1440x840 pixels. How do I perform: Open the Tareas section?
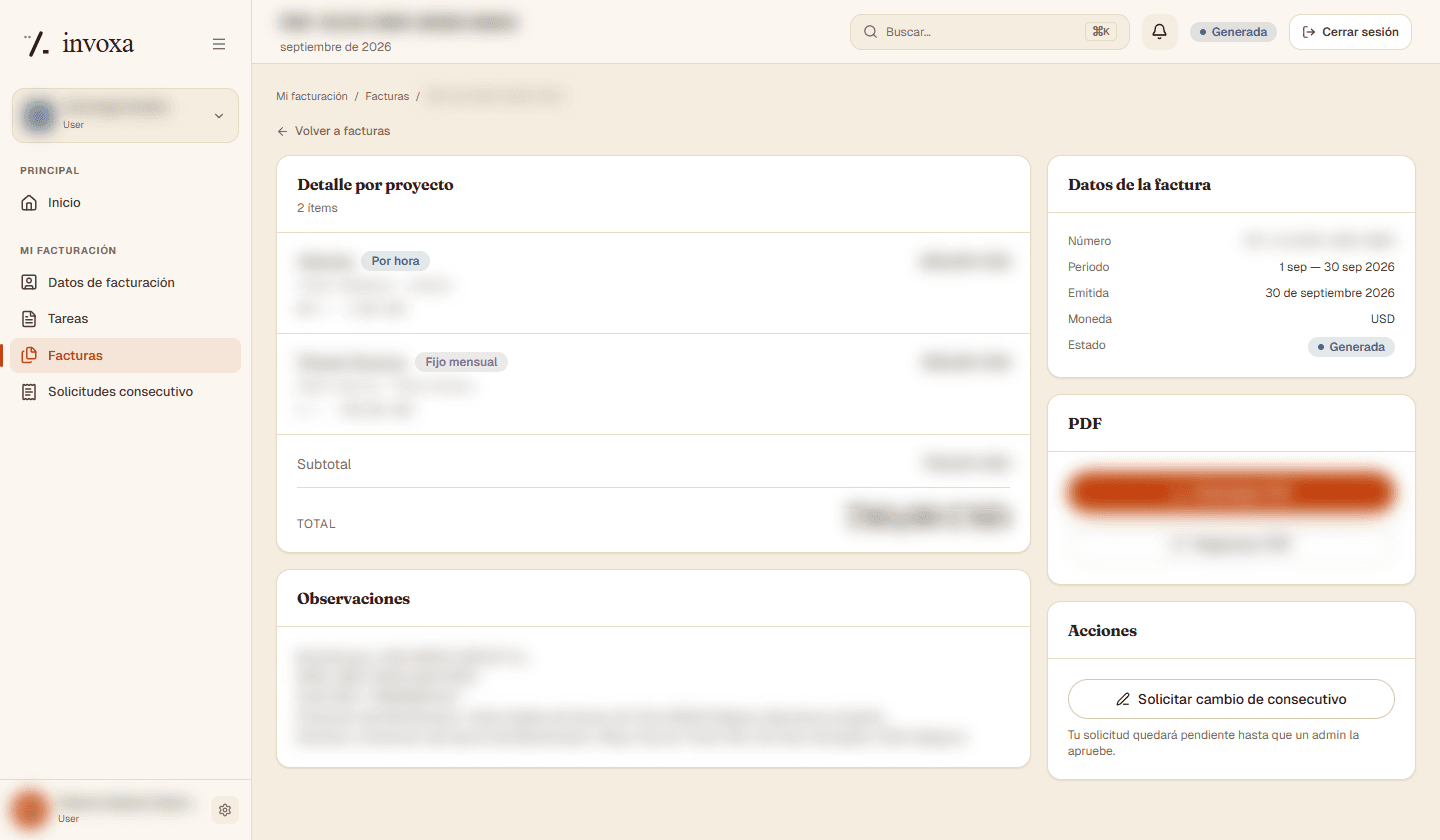tap(126, 319)
